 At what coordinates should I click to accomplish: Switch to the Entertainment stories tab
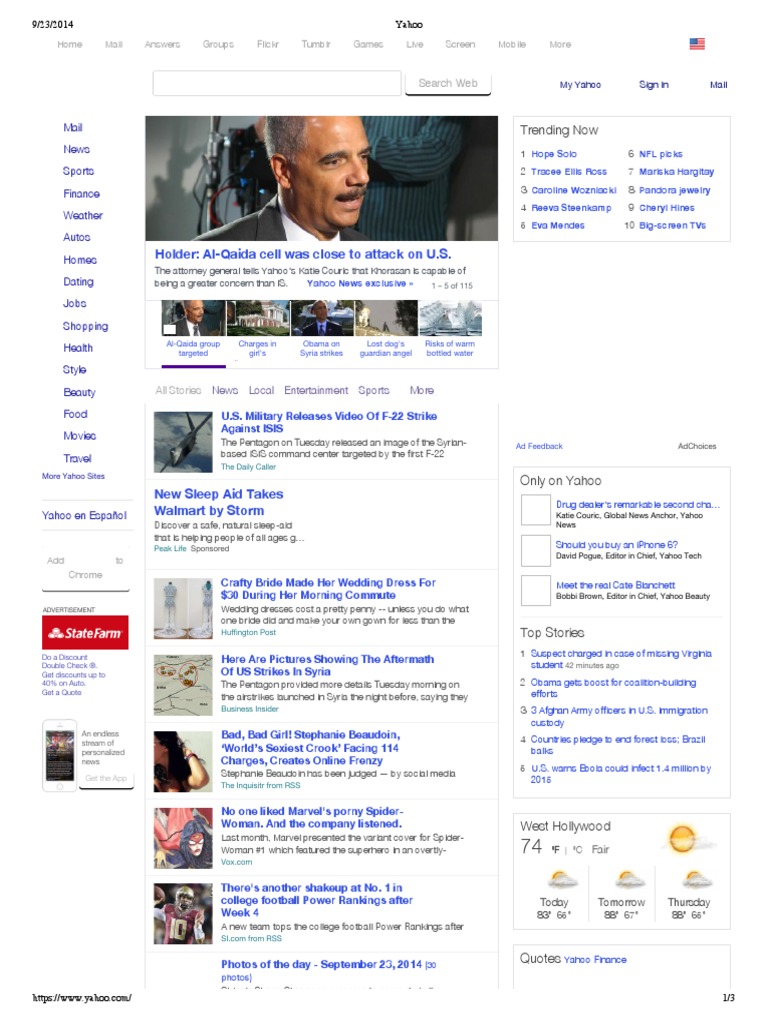[316, 390]
